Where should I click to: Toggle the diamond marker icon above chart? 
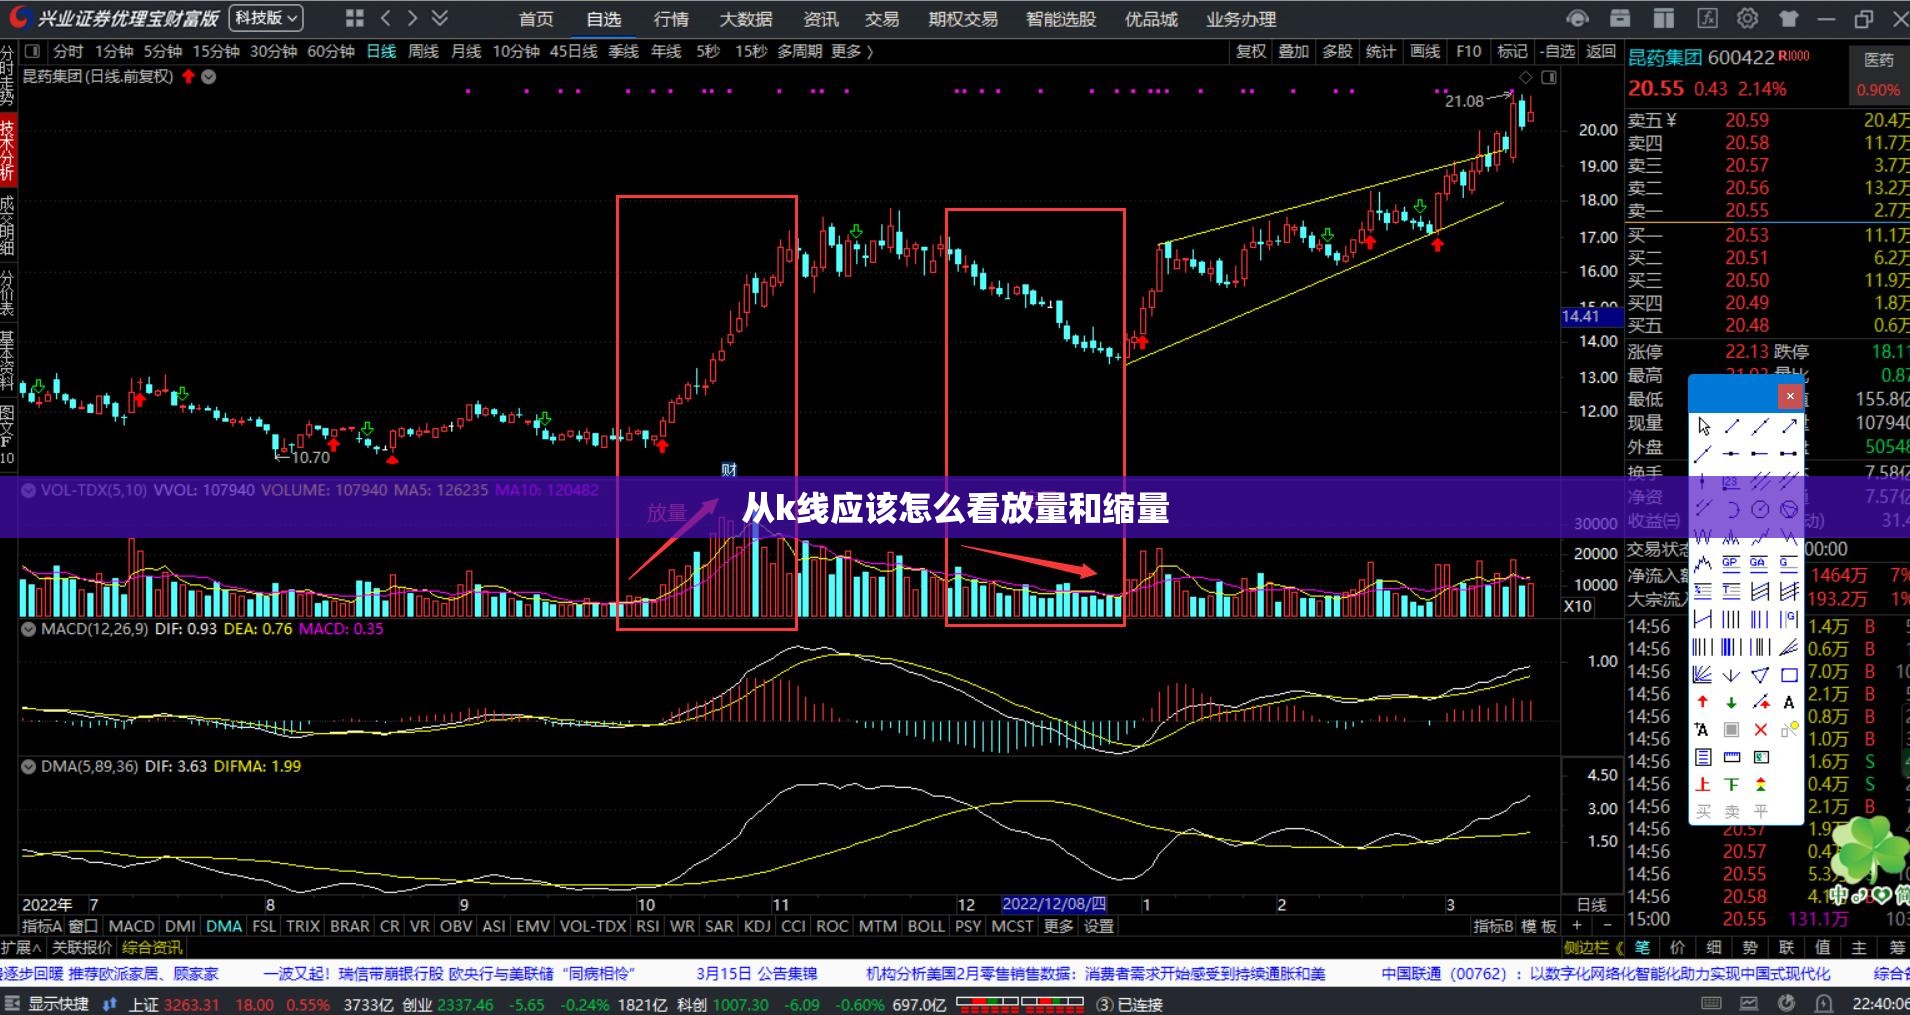pos(1526,77)
